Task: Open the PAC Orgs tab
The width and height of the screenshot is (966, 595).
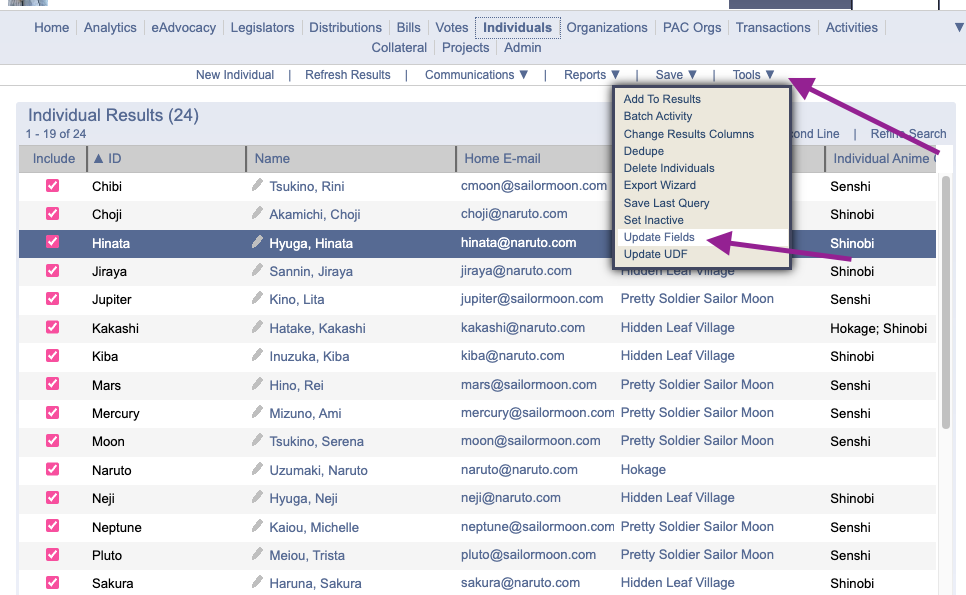Action: (692, 28)
